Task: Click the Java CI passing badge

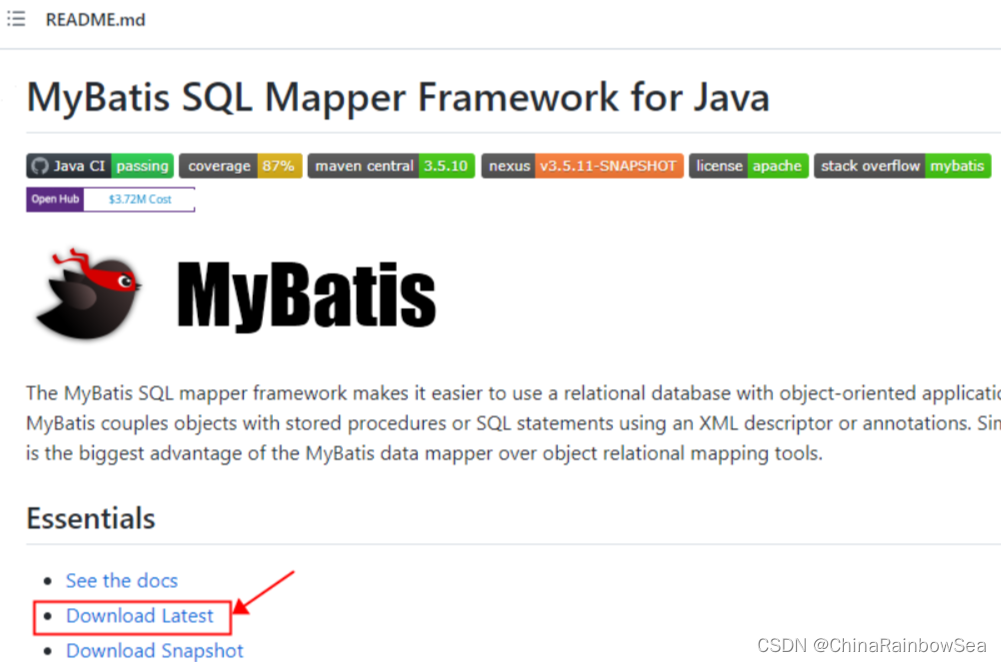Action: [x=100, y=166]
